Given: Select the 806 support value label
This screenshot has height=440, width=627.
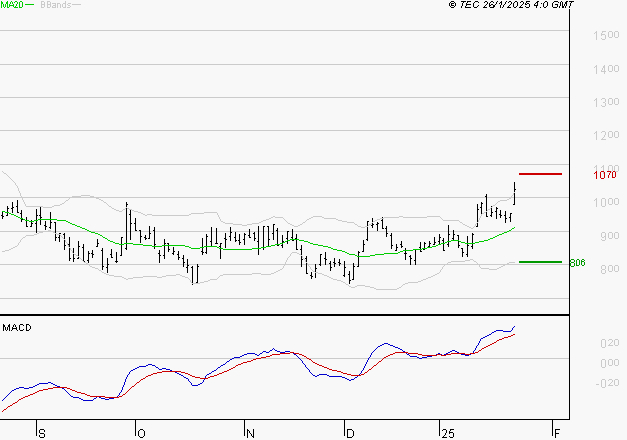Looking at the screenshot, I should pyautogui.click(x=576, y=264).
